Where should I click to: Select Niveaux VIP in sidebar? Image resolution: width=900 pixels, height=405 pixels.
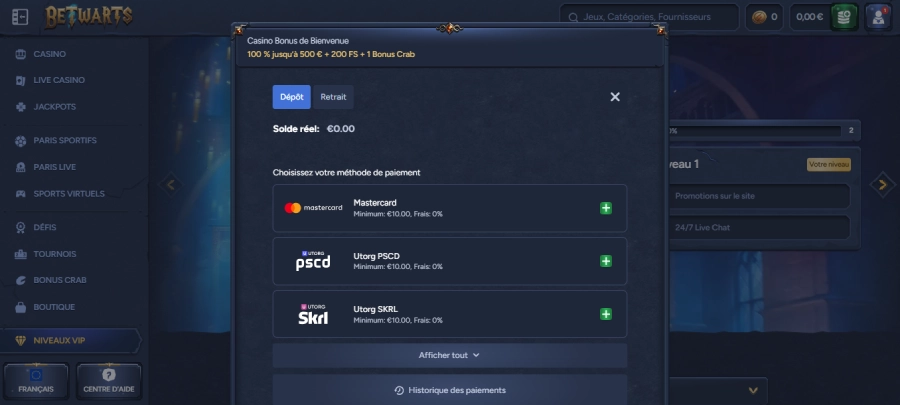pos(69,341)
